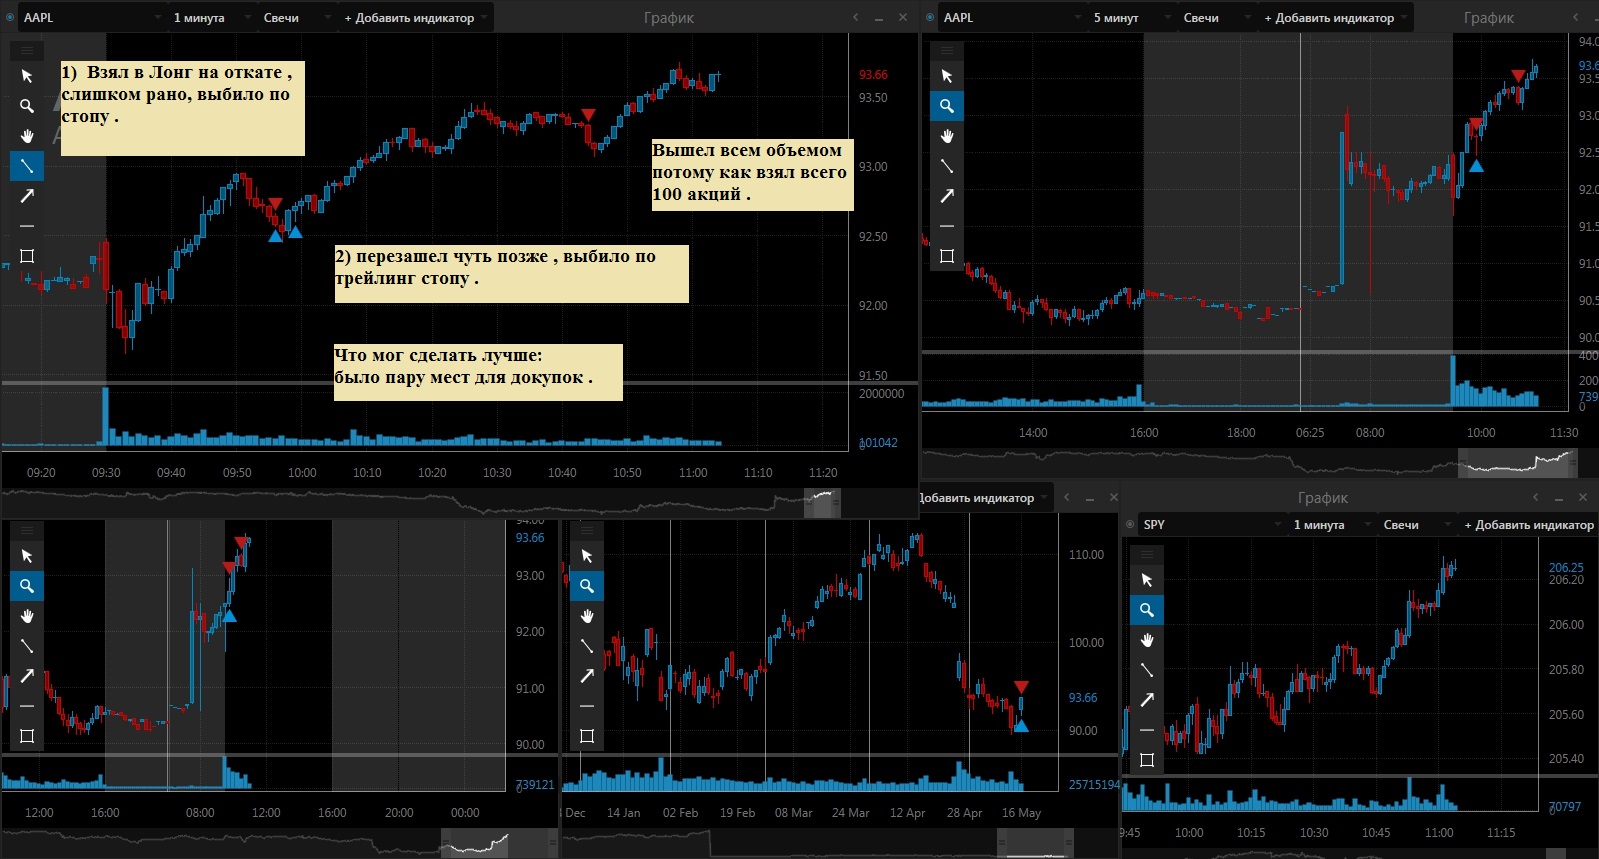The width and height of the screenshot is (1599, 859).
Task: Select zoom magnifier in top-left AAPL 1-minute chart
Action: point(27,106)
